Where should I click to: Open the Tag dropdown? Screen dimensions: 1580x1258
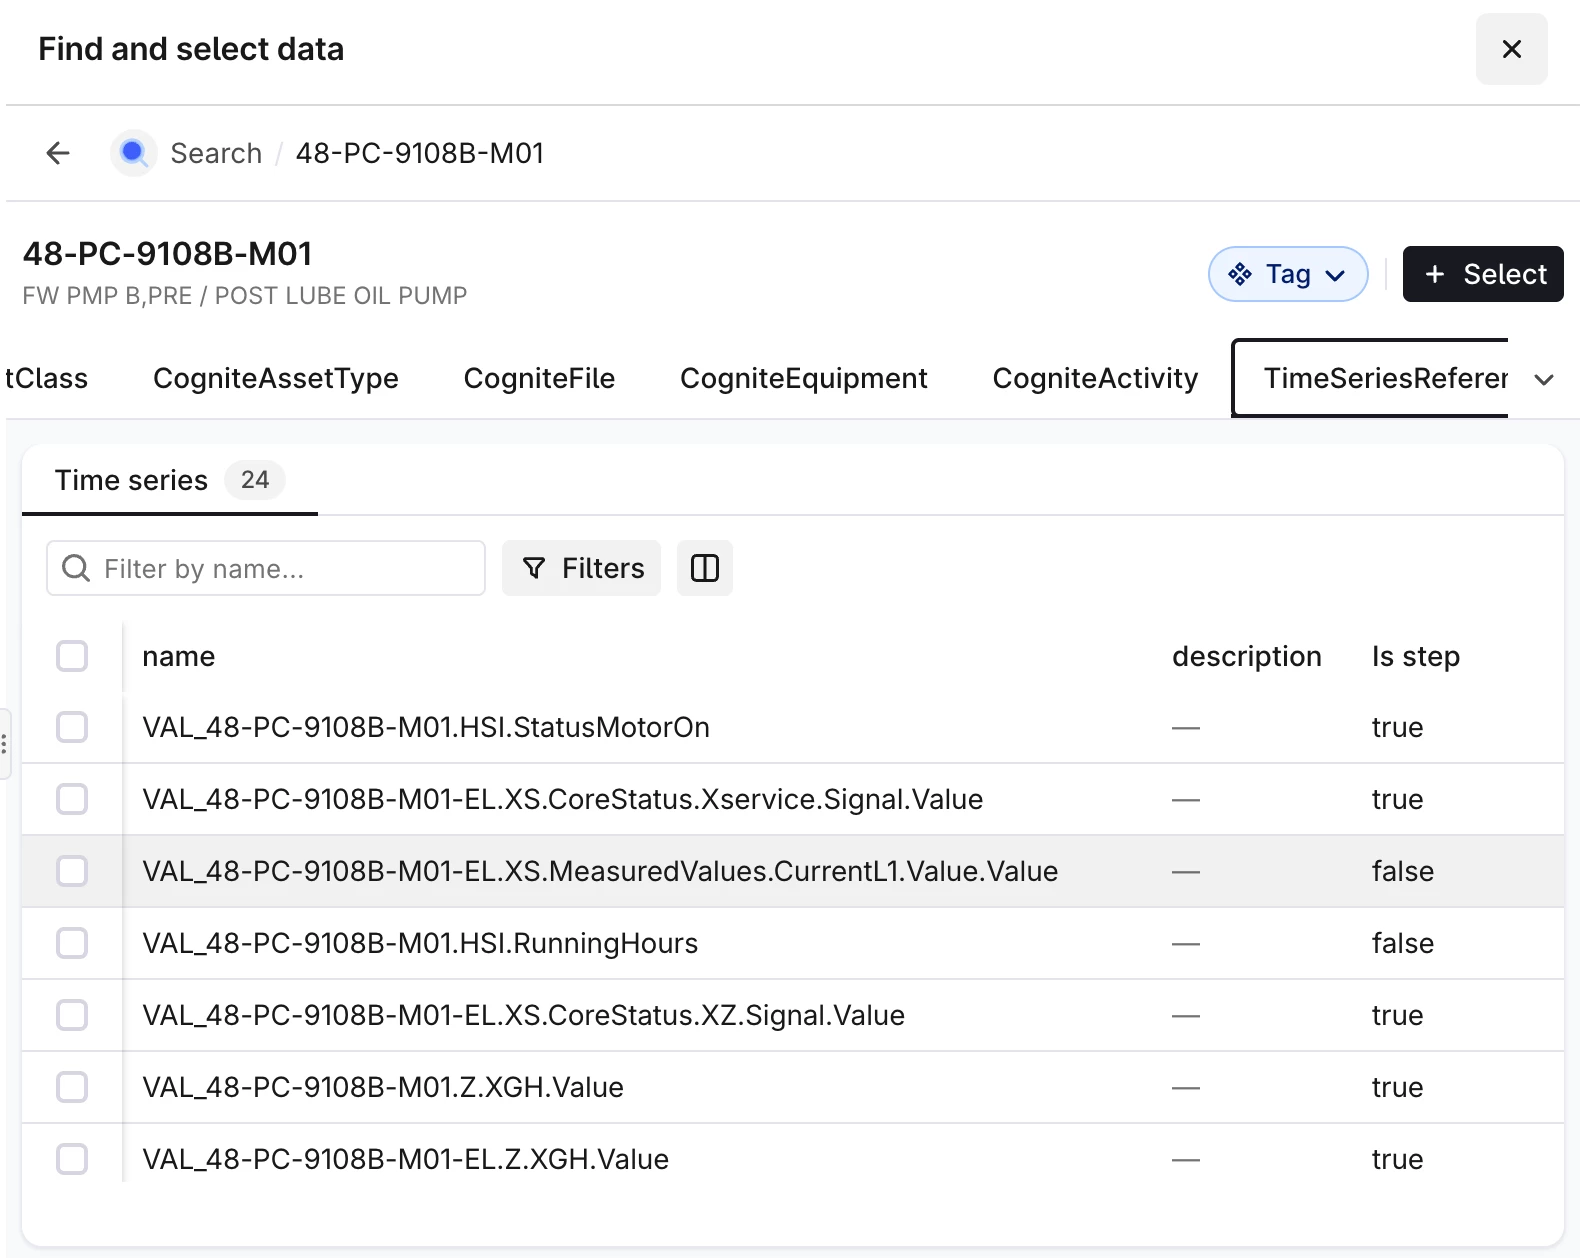tap(1287, 274)
